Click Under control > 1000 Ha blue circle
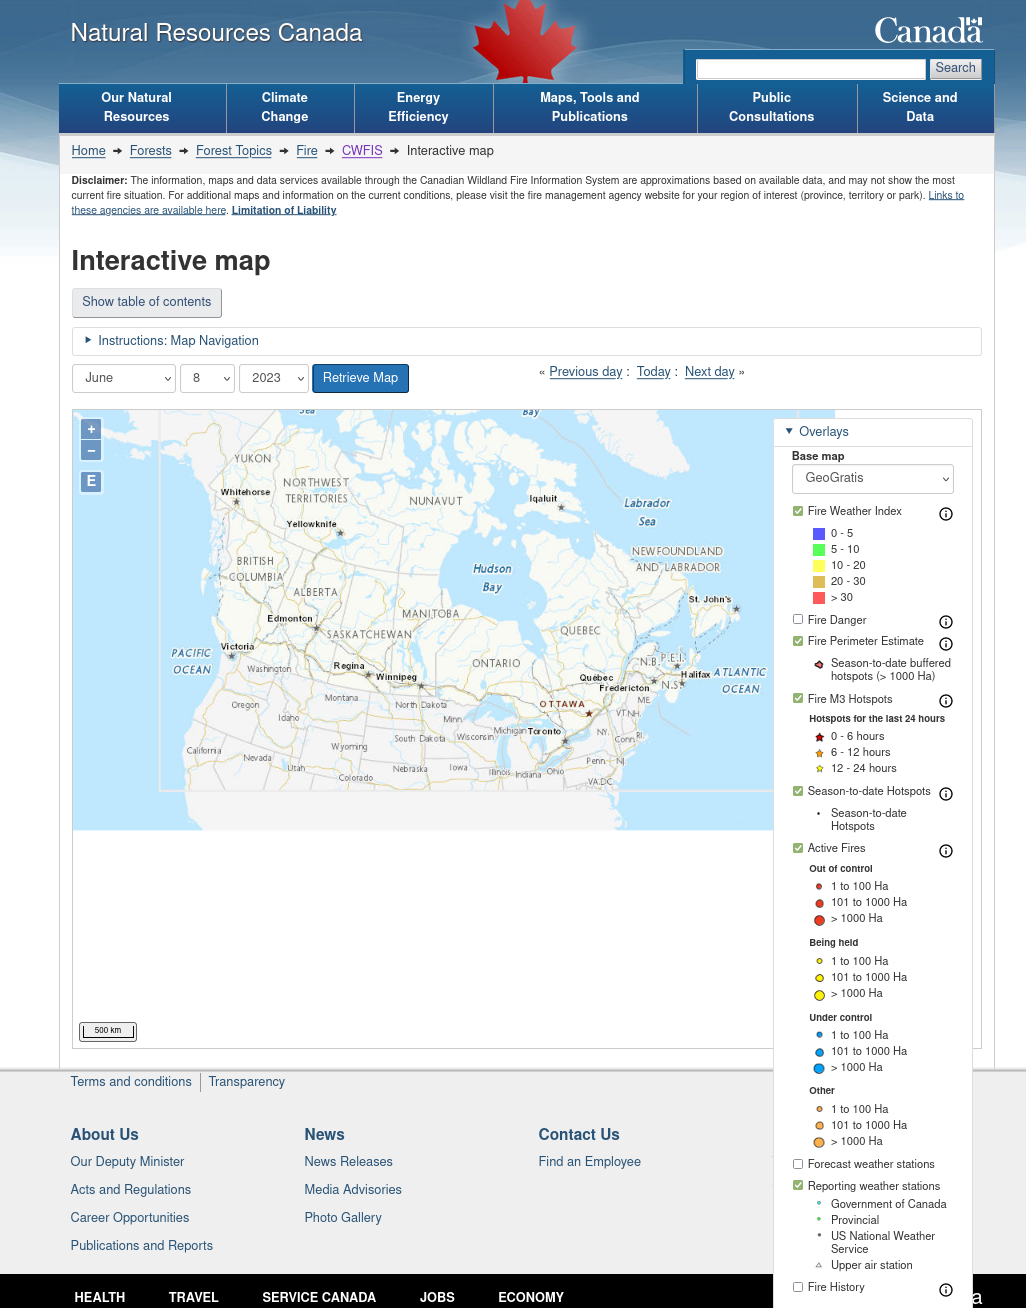 point(819,1069)
